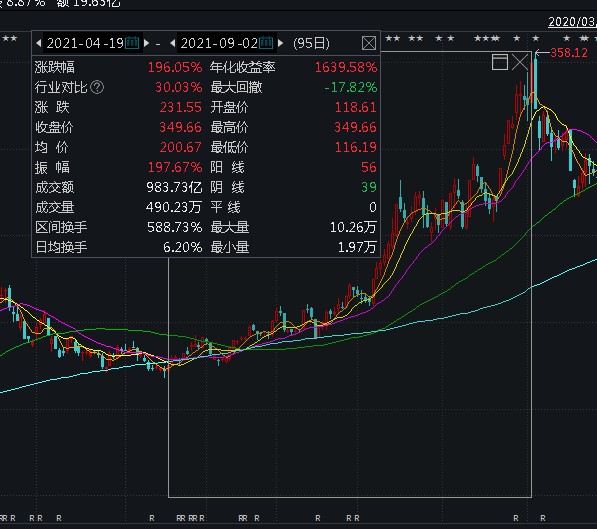Step end date 2021-09-02 back one day
This screenshot has width=597, height=529.
(x=172, y=43)
